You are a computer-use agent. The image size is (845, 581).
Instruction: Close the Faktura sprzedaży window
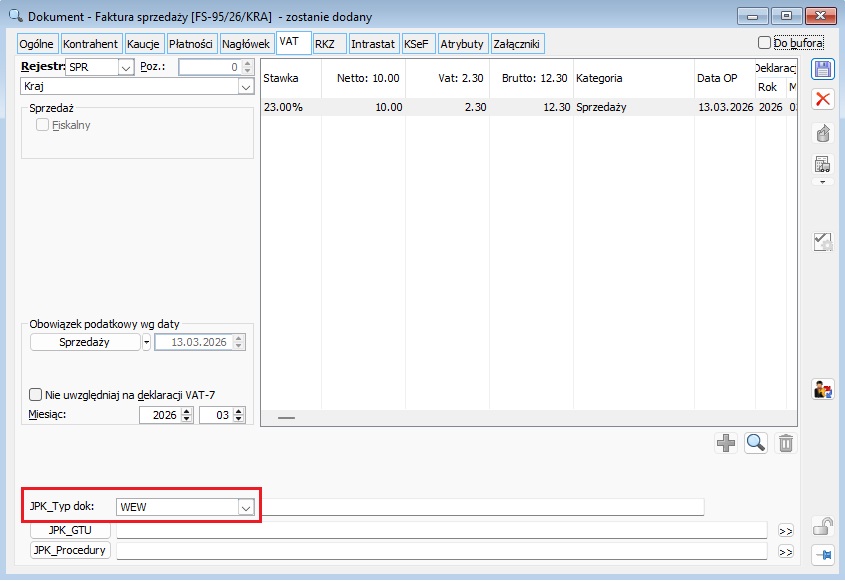pyautogui.click(x=821, y=16)
